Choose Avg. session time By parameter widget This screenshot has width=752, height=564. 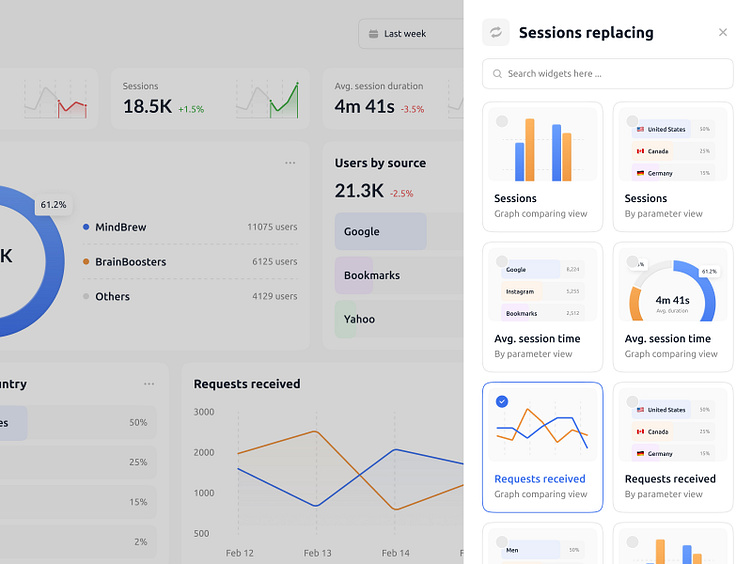point(542,307)
